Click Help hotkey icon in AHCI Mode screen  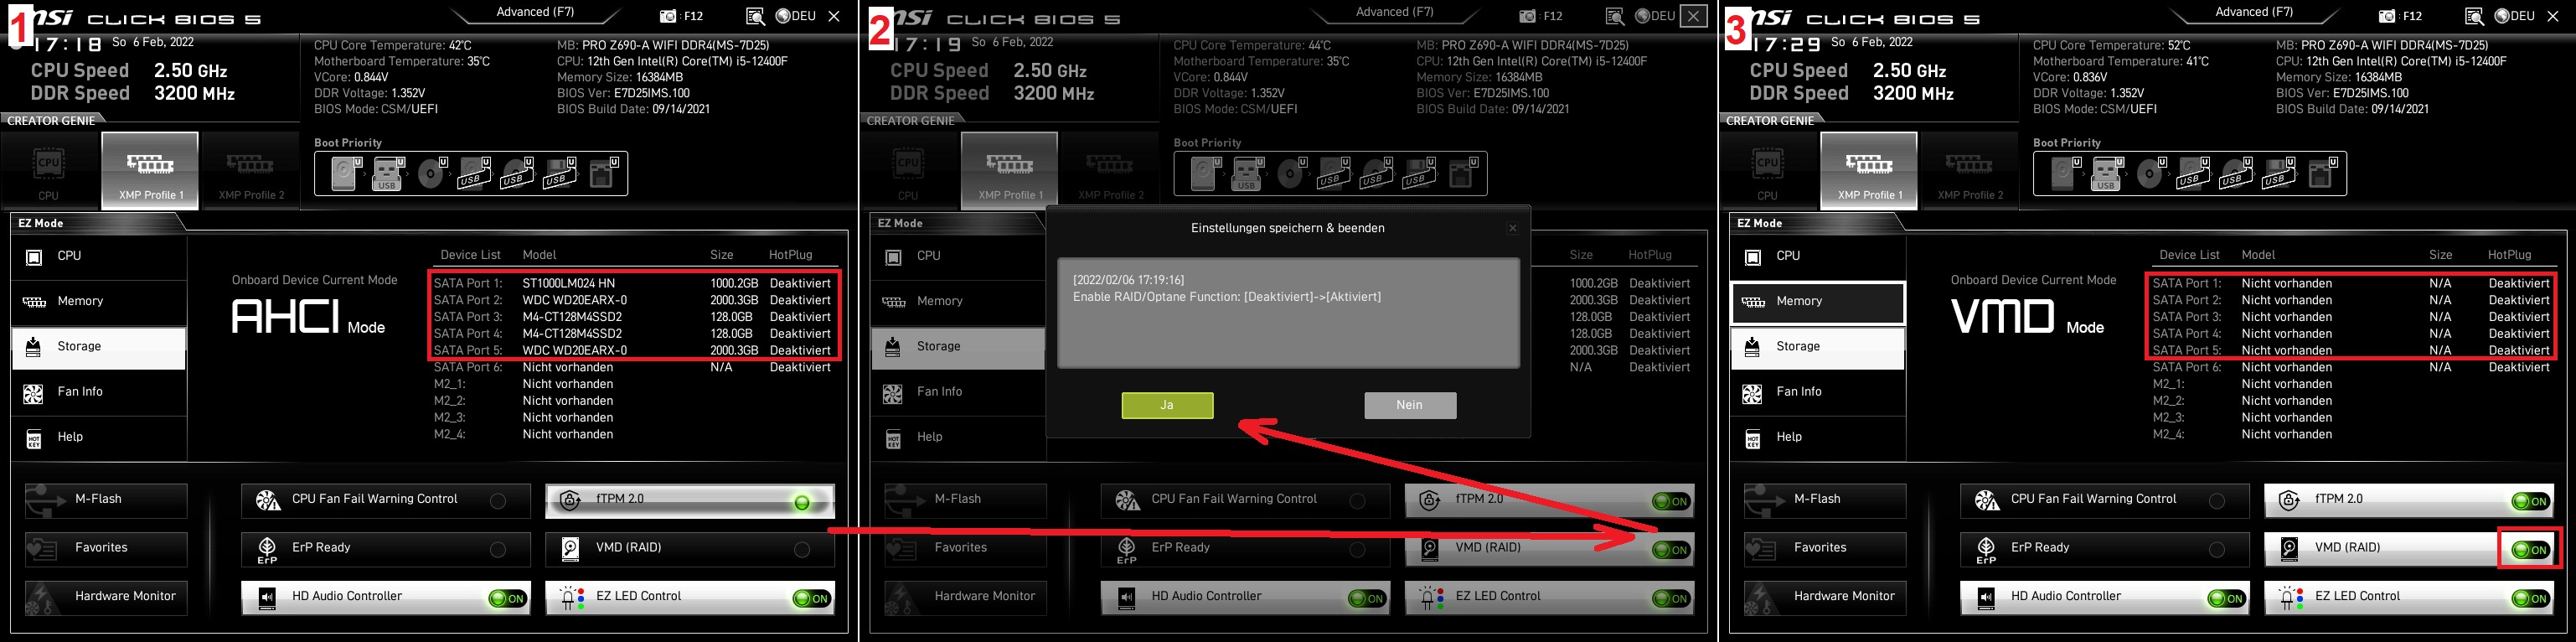tap(34, 438)
